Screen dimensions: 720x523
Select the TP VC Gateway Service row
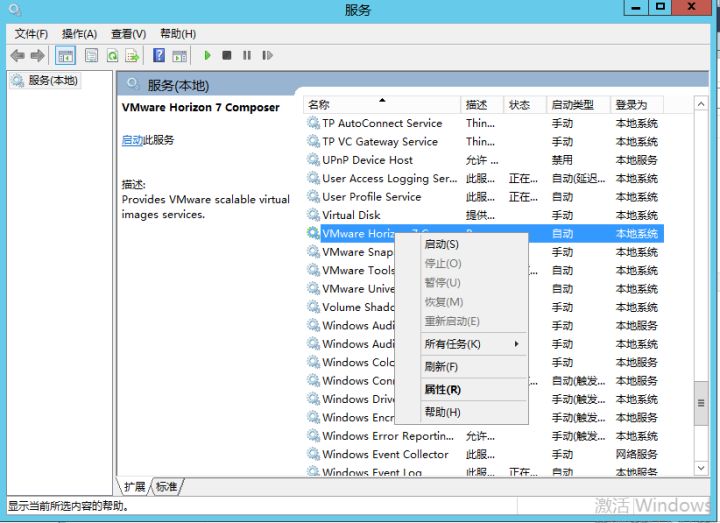pos(484,141)
